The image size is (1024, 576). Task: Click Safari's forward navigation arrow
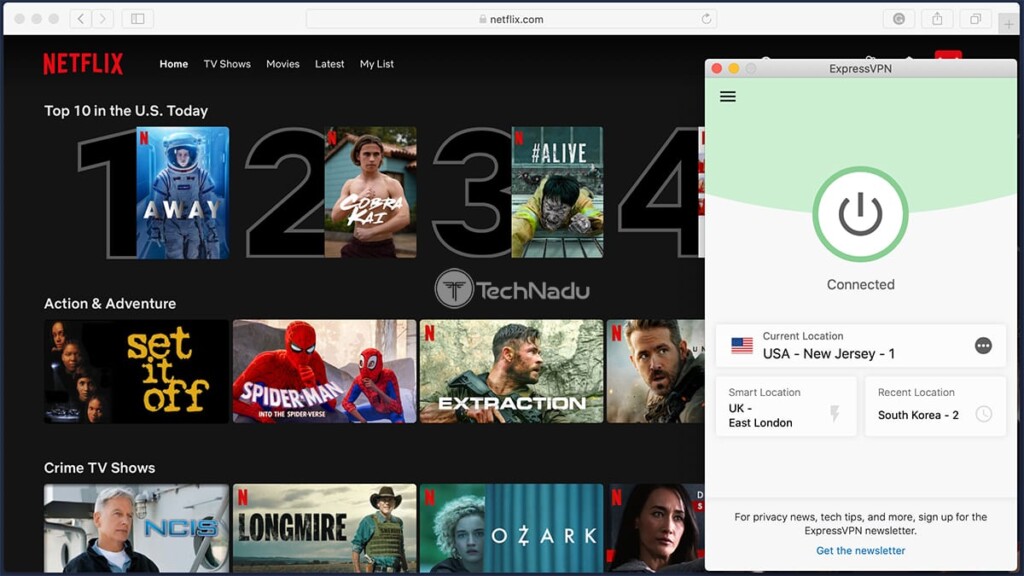102,19
